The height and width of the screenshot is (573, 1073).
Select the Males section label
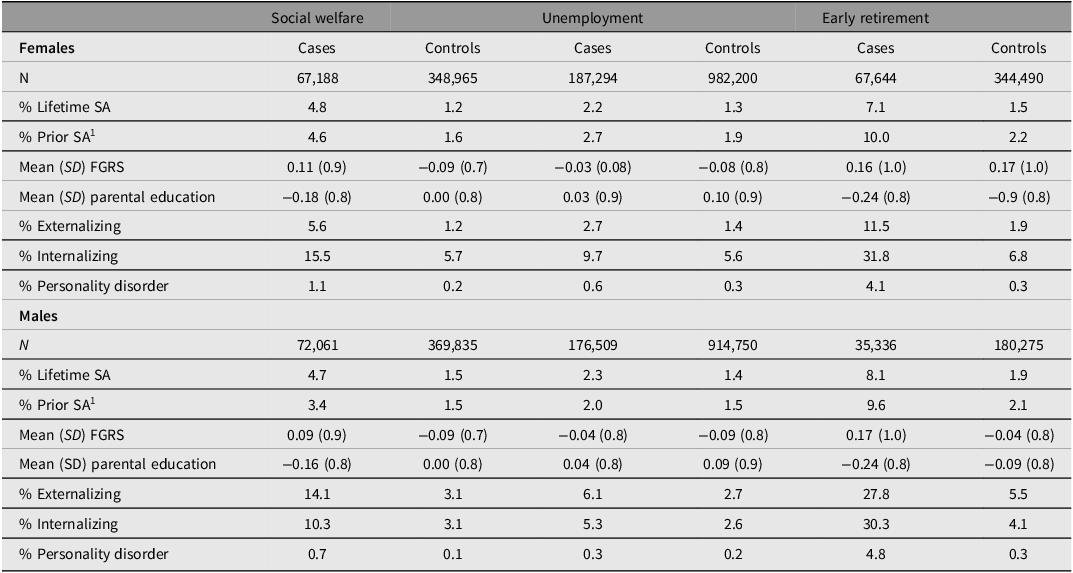pyautogui.click(x=39, y=316)
